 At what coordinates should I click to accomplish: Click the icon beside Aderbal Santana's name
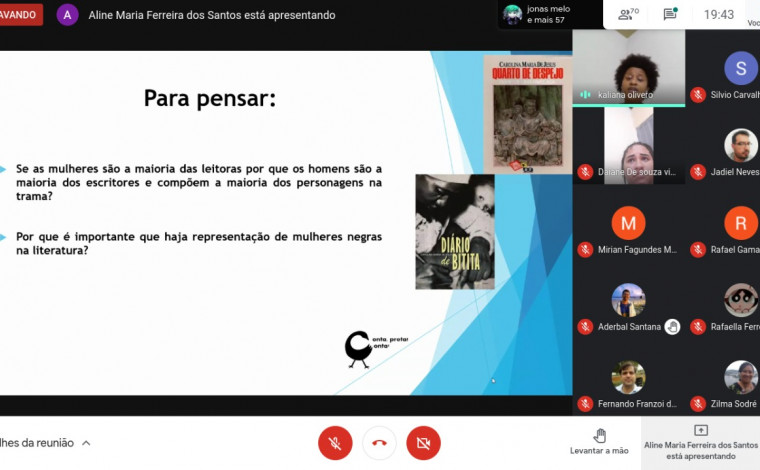click(x=672, y=327)
